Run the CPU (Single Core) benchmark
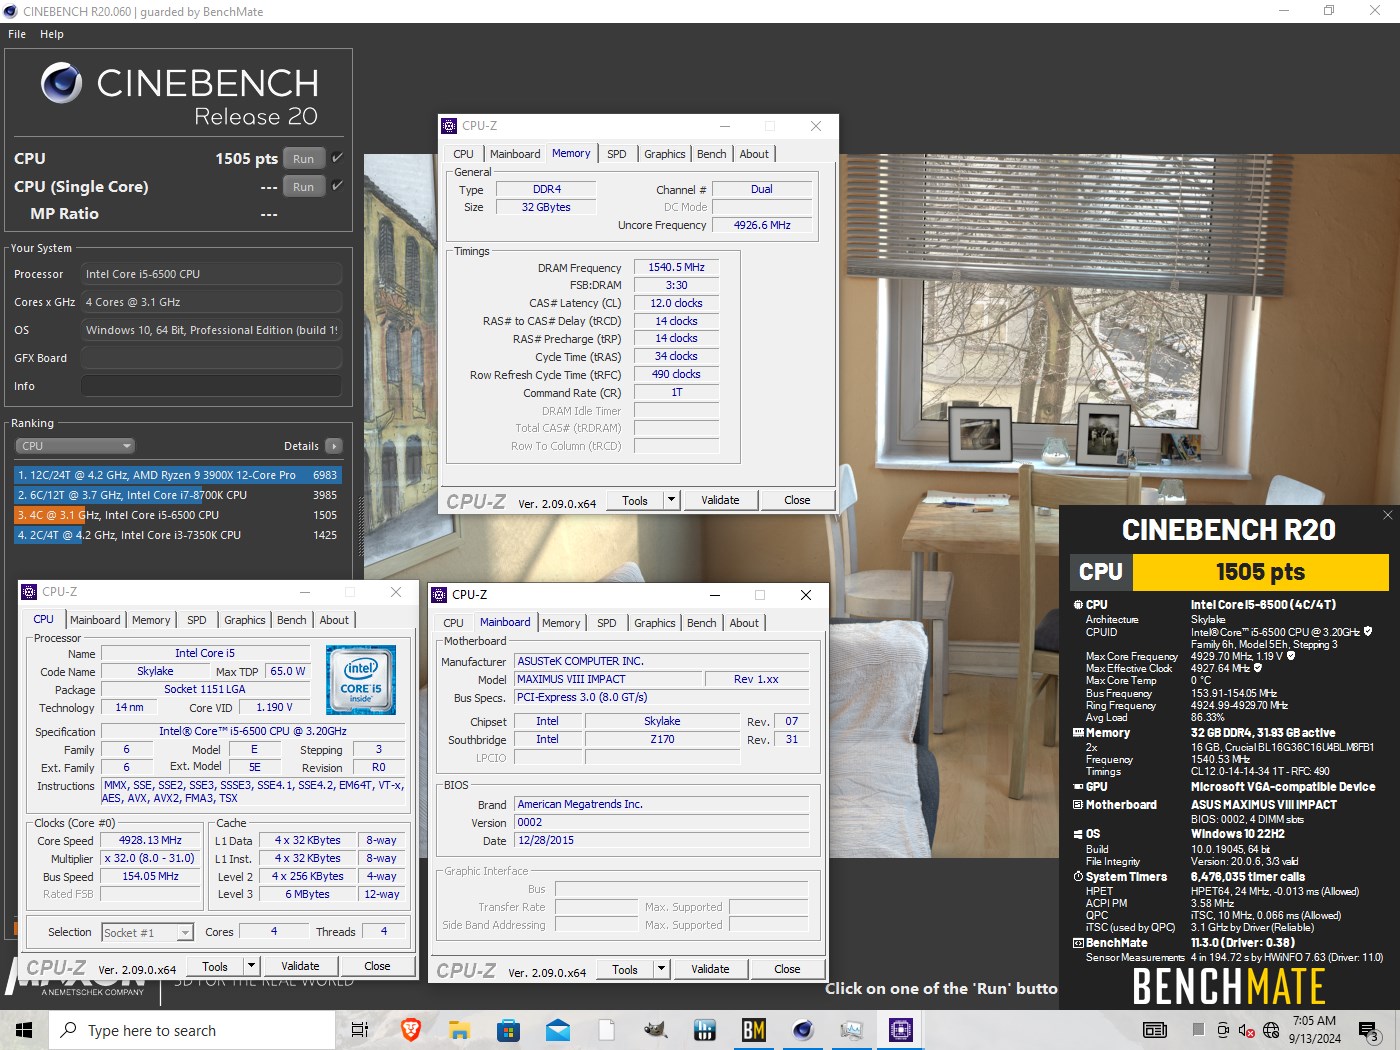1400x1050 pixels. point(304,186)
